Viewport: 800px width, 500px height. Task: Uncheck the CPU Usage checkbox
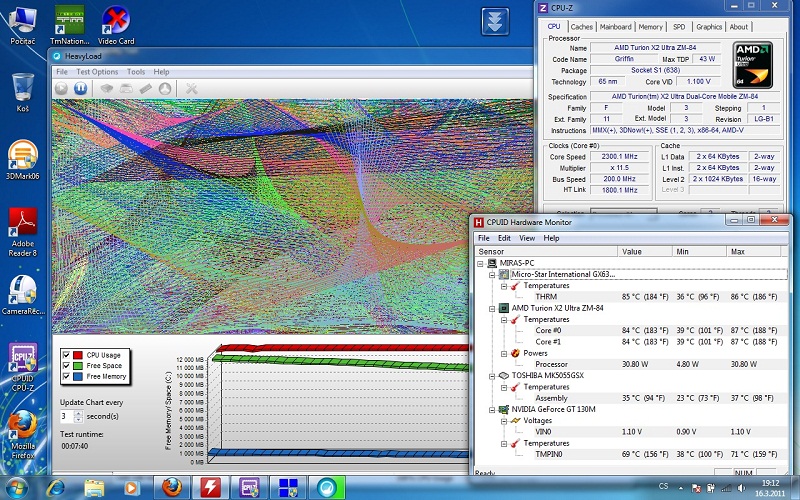67,355
